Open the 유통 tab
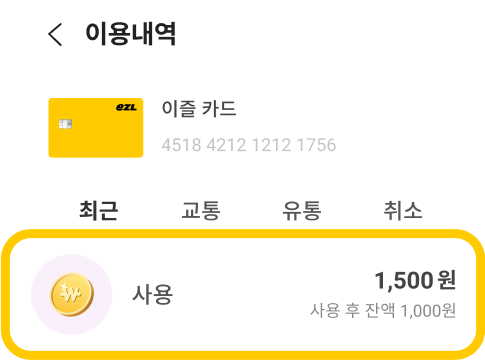 (x=302, y=210)
